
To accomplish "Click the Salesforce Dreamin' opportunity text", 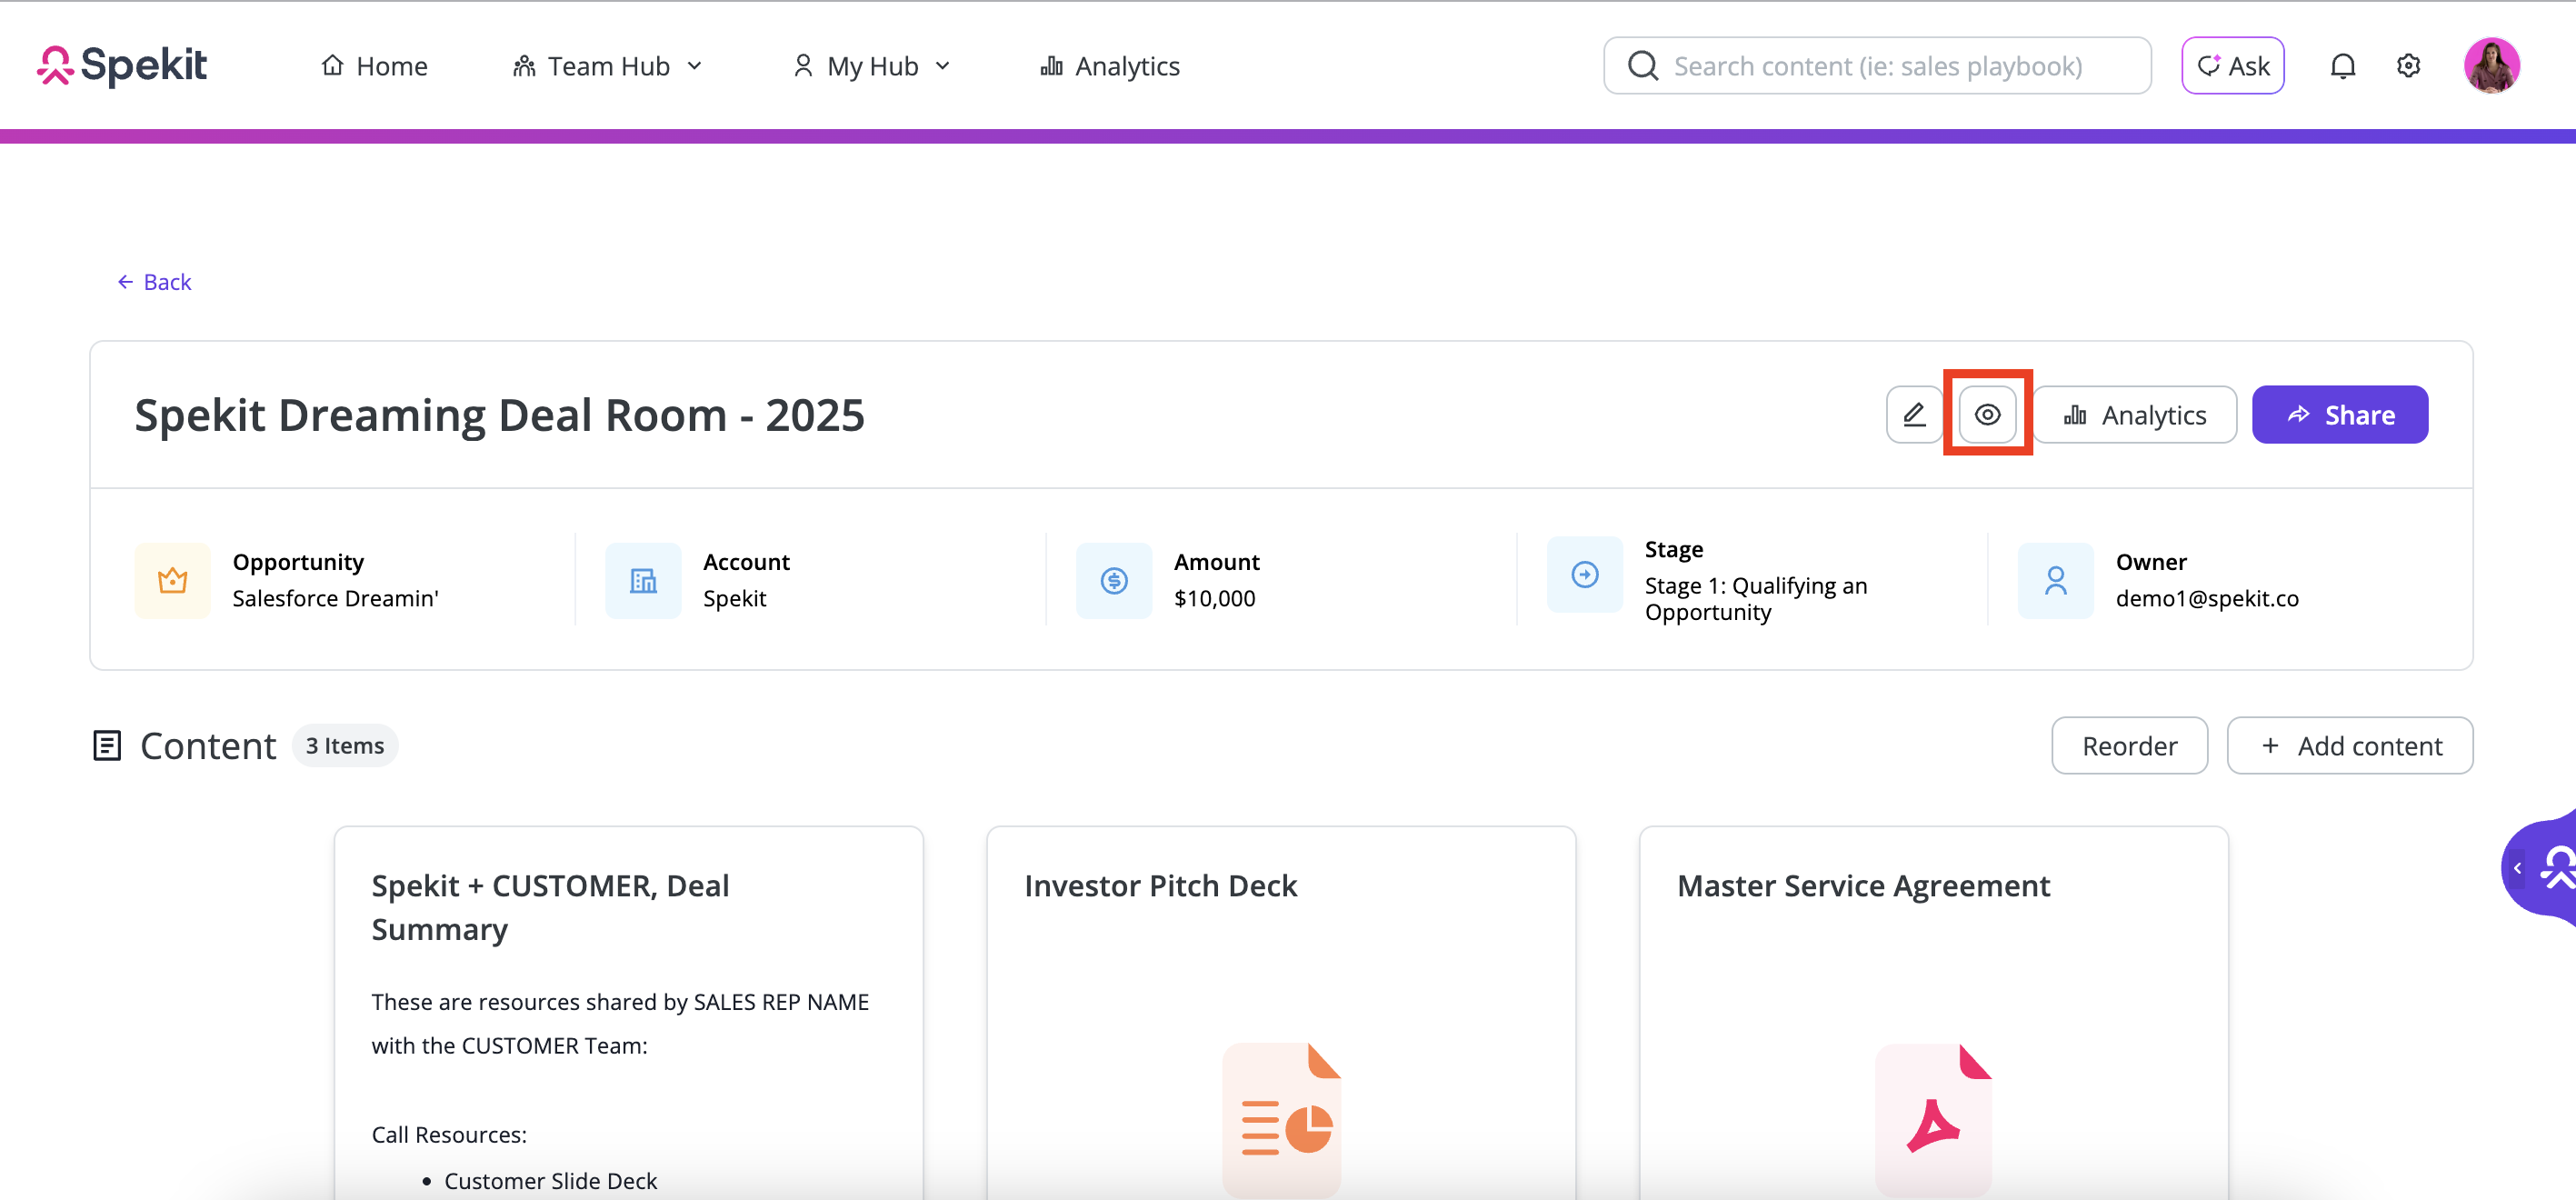I will [335, 598].
